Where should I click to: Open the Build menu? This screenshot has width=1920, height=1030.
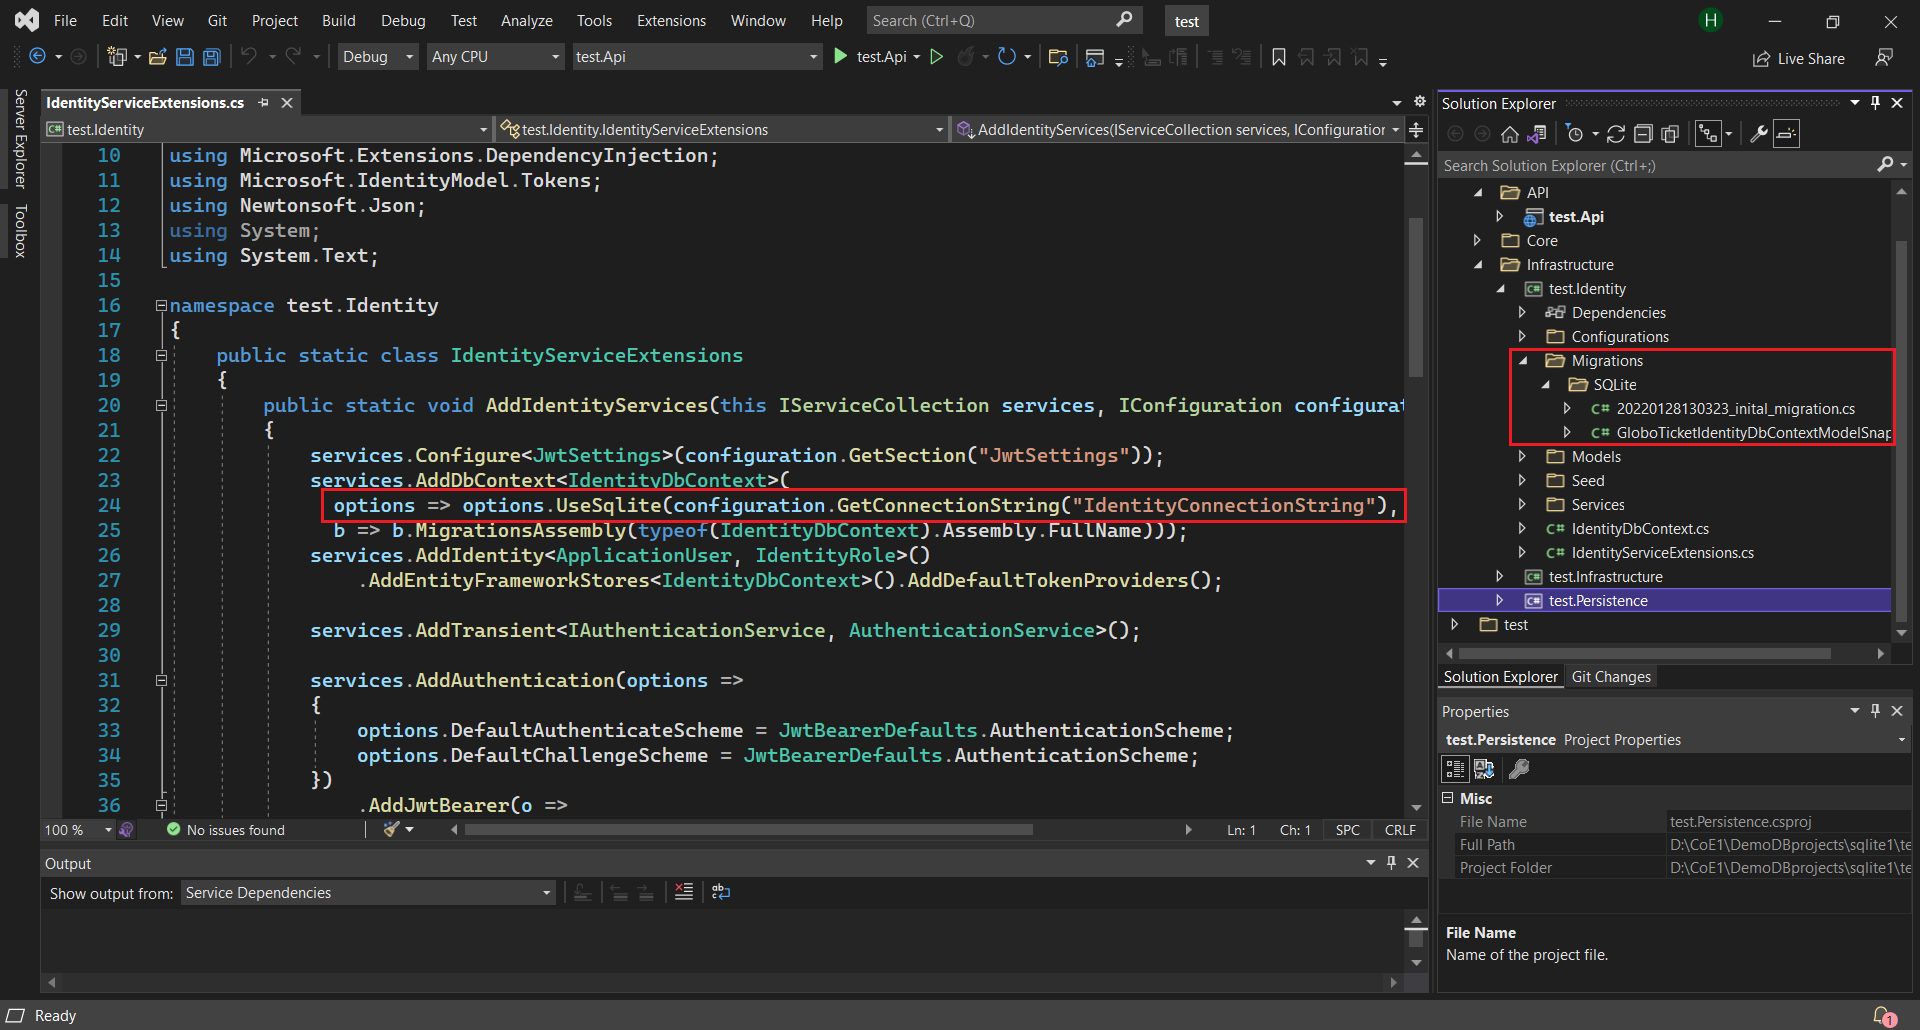pos(338,20)
